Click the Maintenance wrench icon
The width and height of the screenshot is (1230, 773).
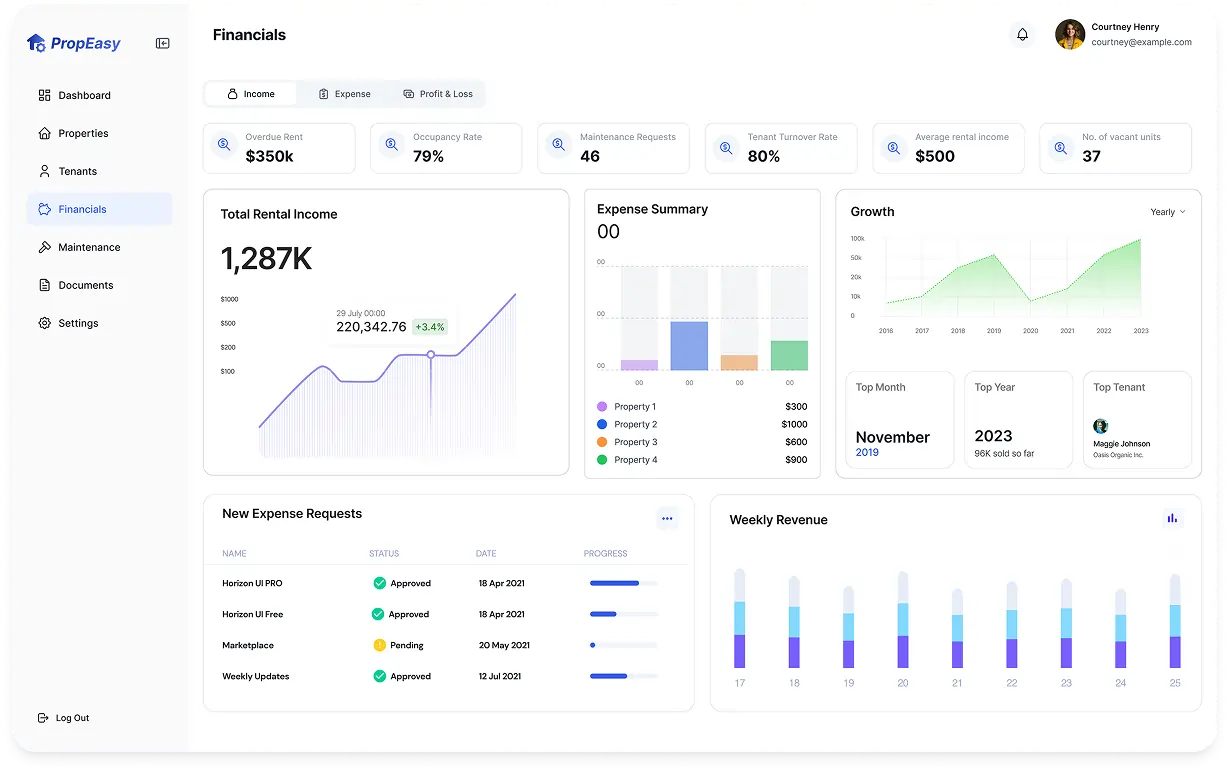coord(46,247)
